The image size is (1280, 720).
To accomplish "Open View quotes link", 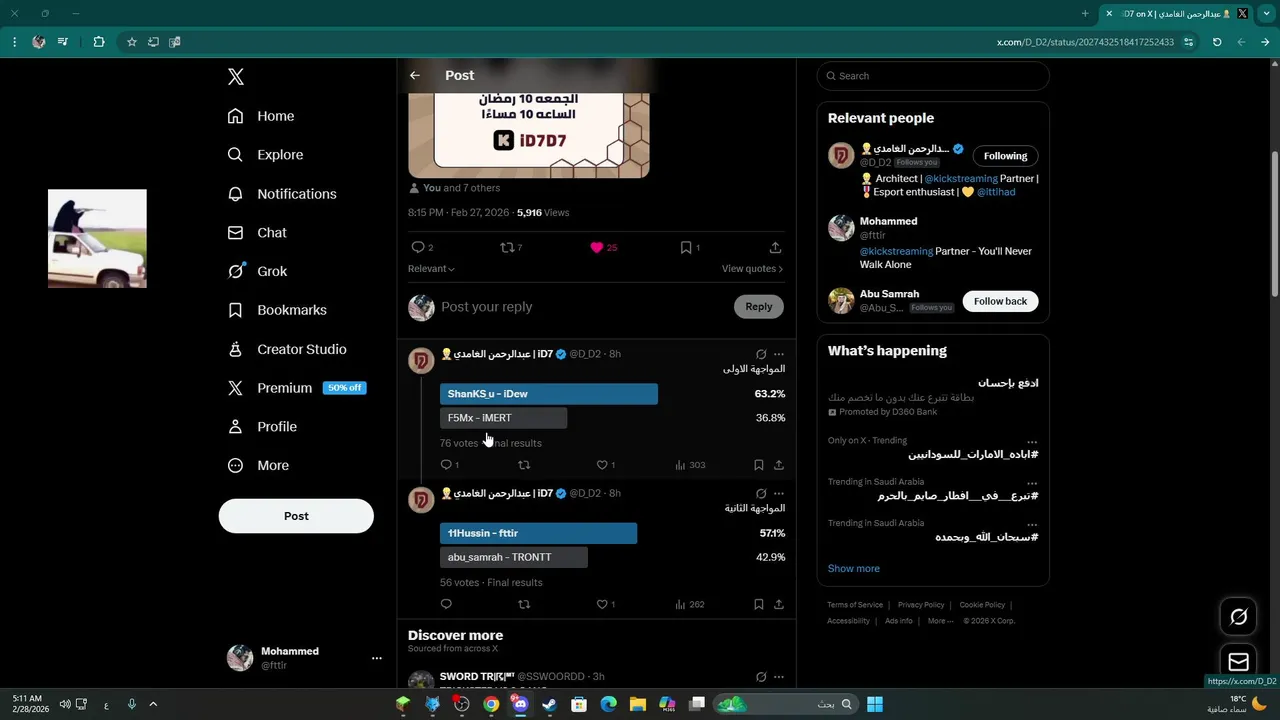I will pos(752,269).
